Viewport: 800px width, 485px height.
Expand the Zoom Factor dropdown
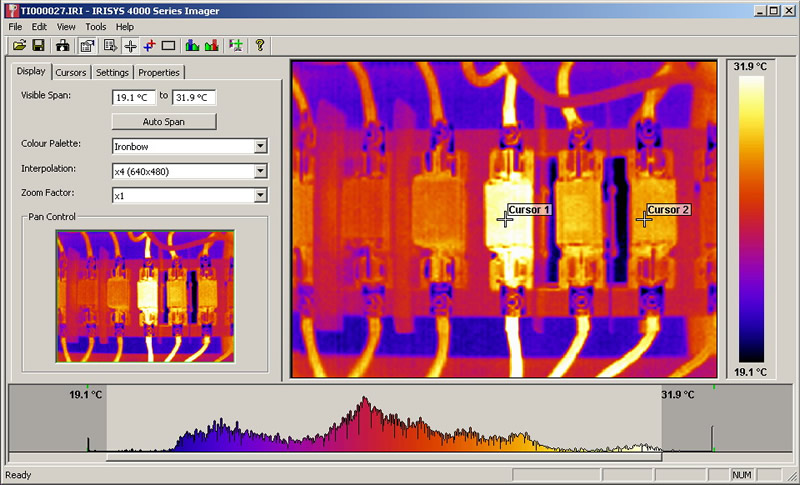tap(260, 195)
